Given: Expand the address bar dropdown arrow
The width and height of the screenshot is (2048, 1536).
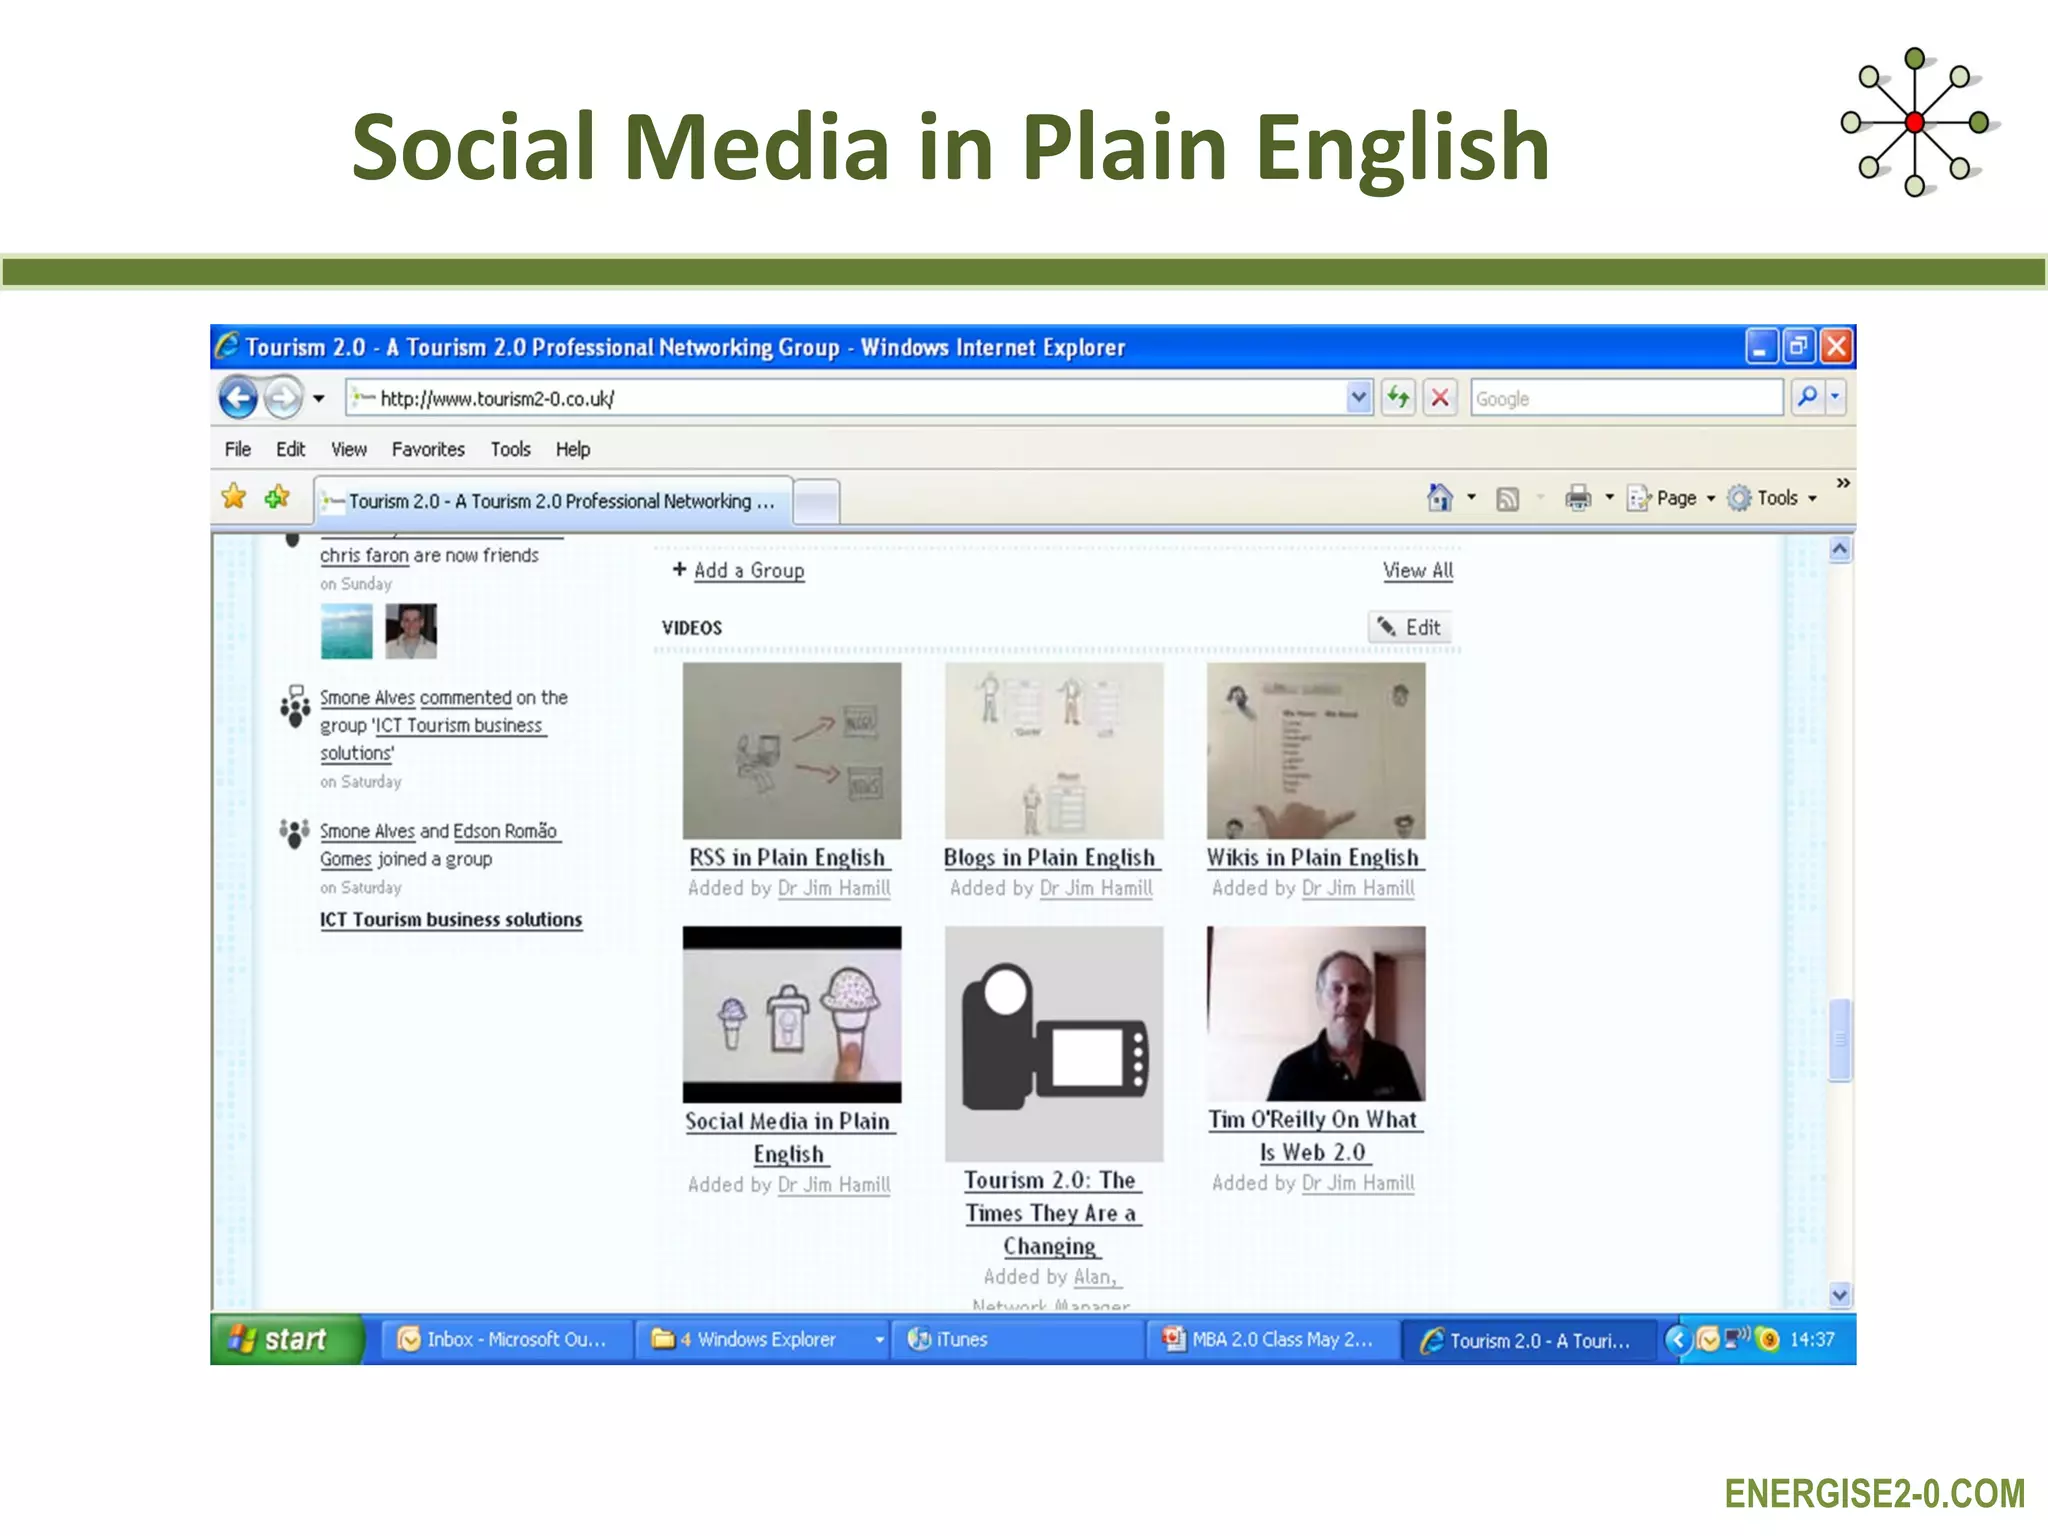Looking at the screenshot, I should [x=1358, y=398].
